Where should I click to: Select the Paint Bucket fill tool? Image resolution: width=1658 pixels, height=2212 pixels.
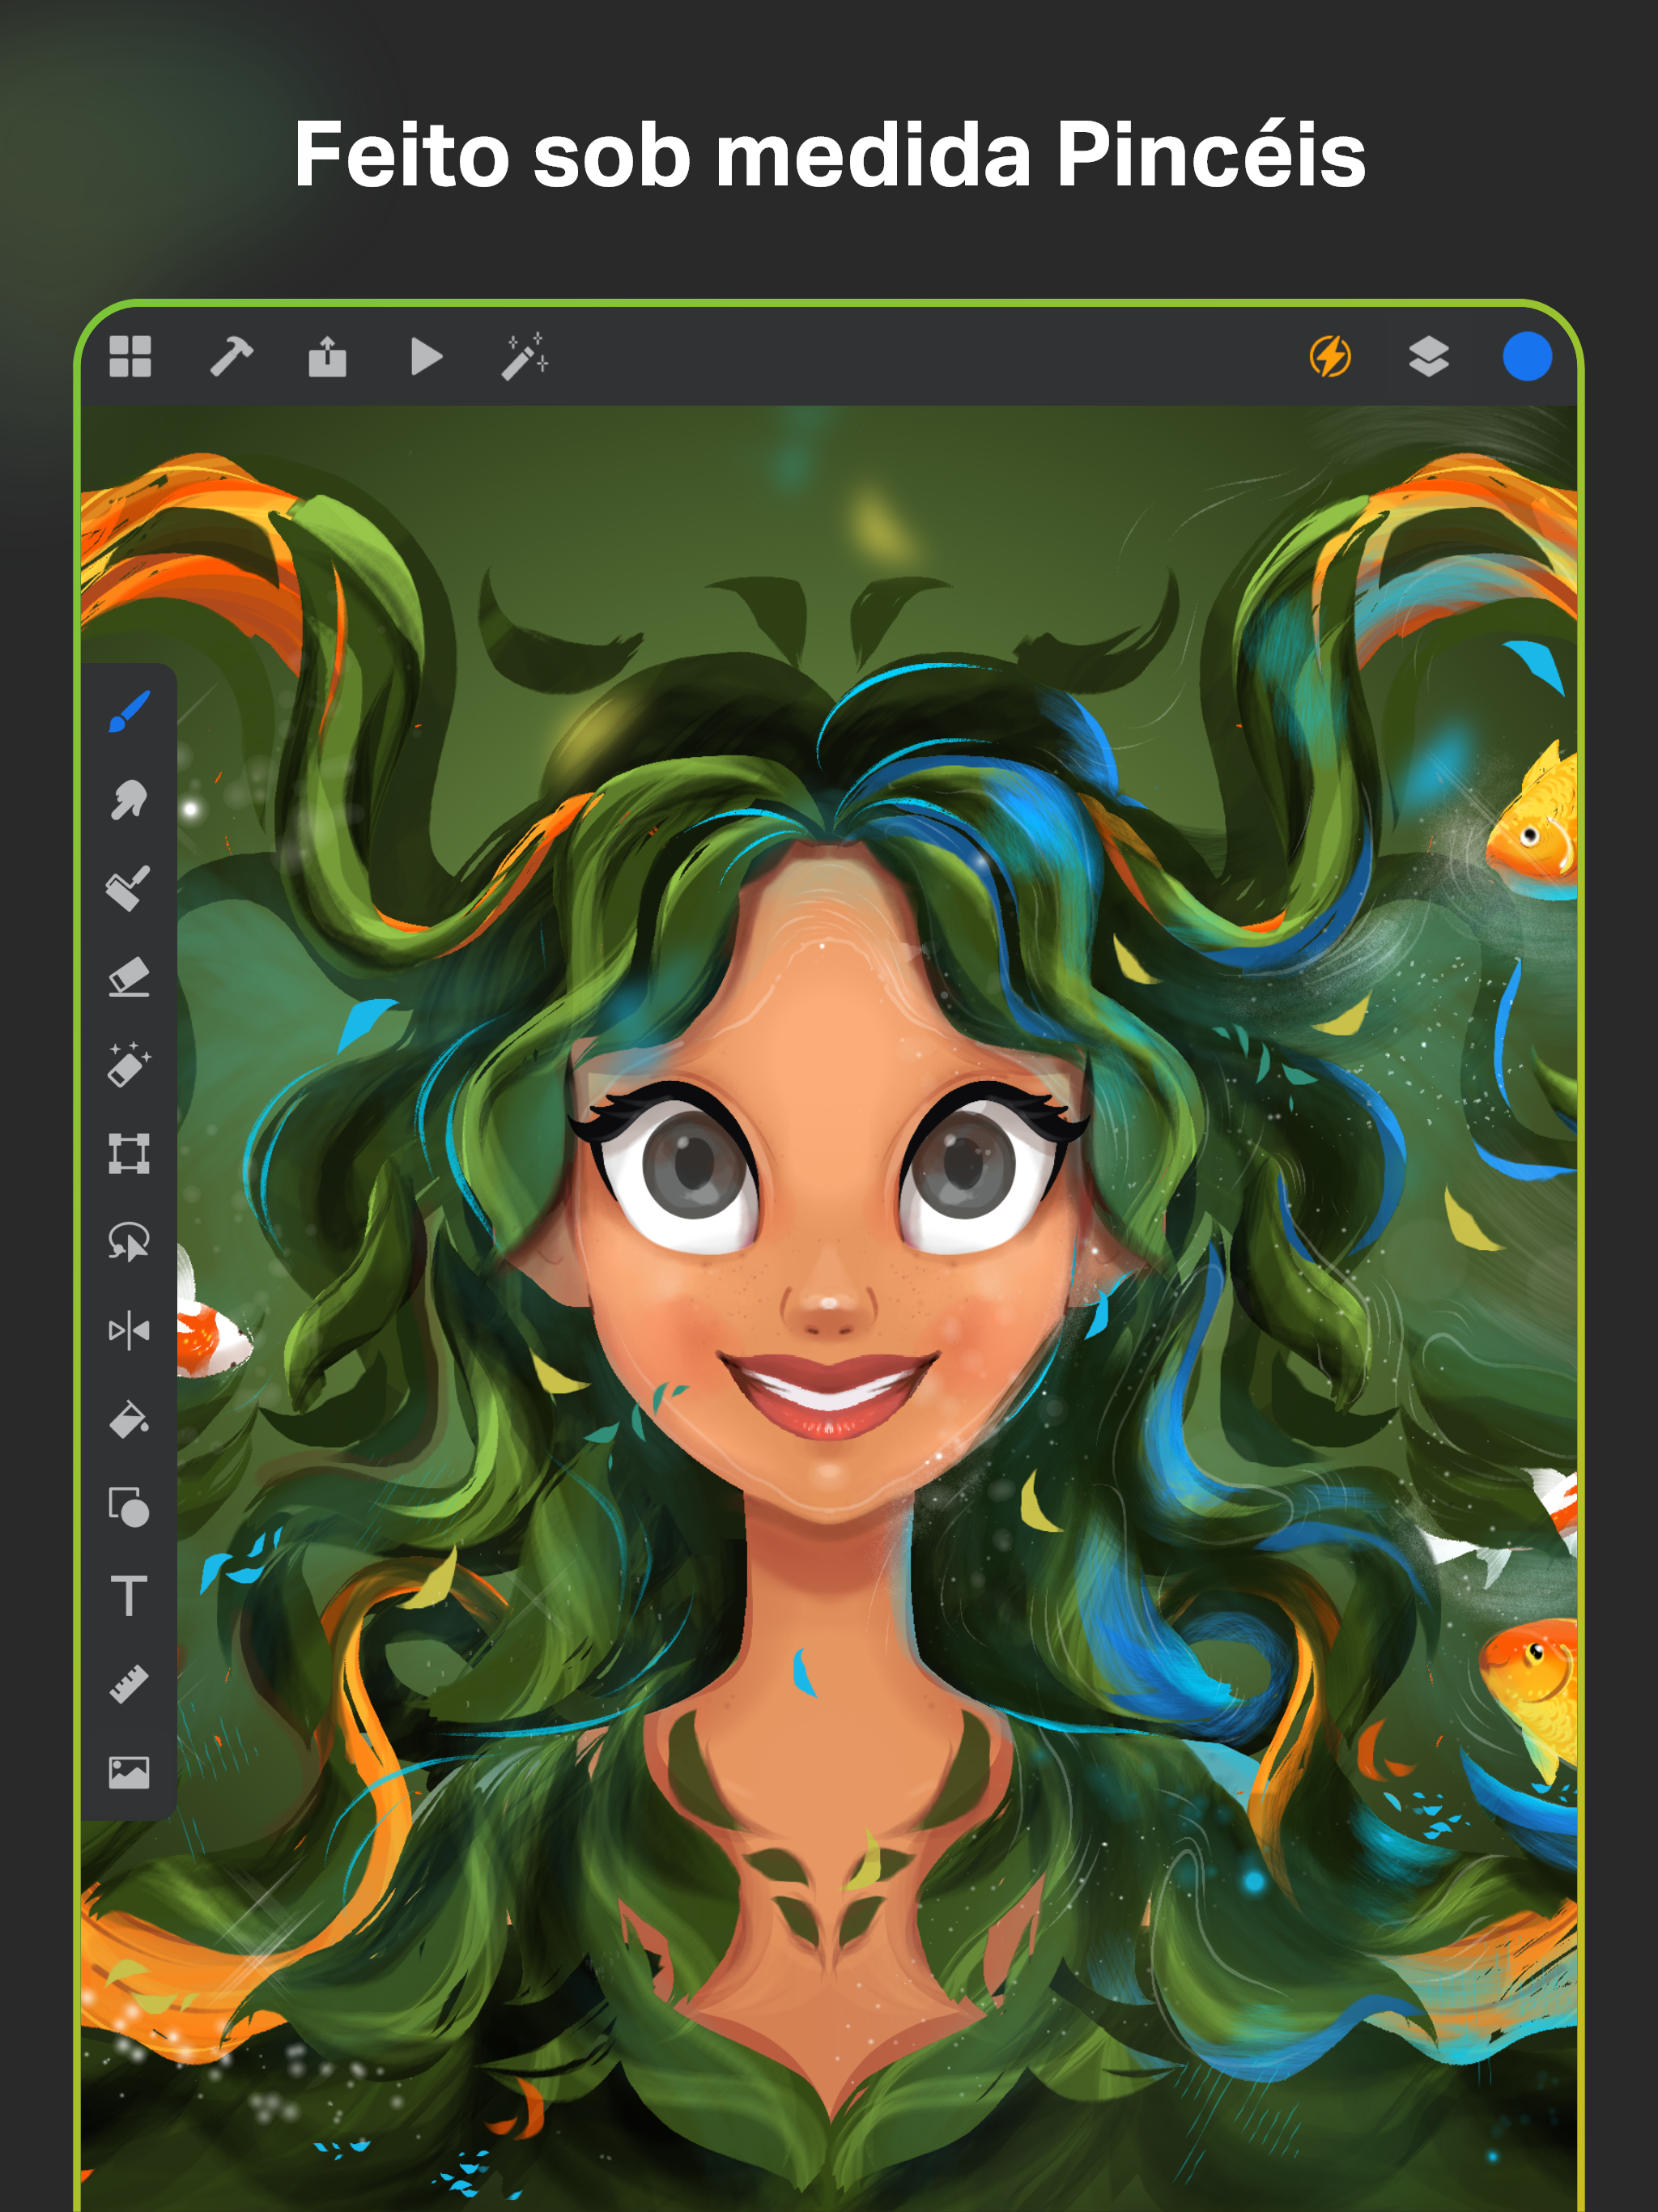(129, 1419)
